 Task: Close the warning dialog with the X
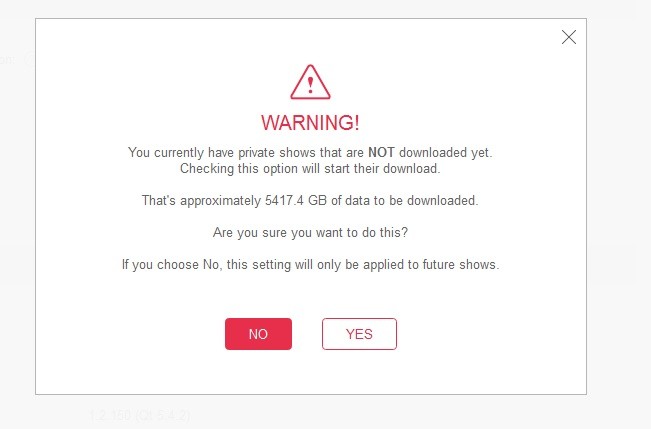coord(569,38)
